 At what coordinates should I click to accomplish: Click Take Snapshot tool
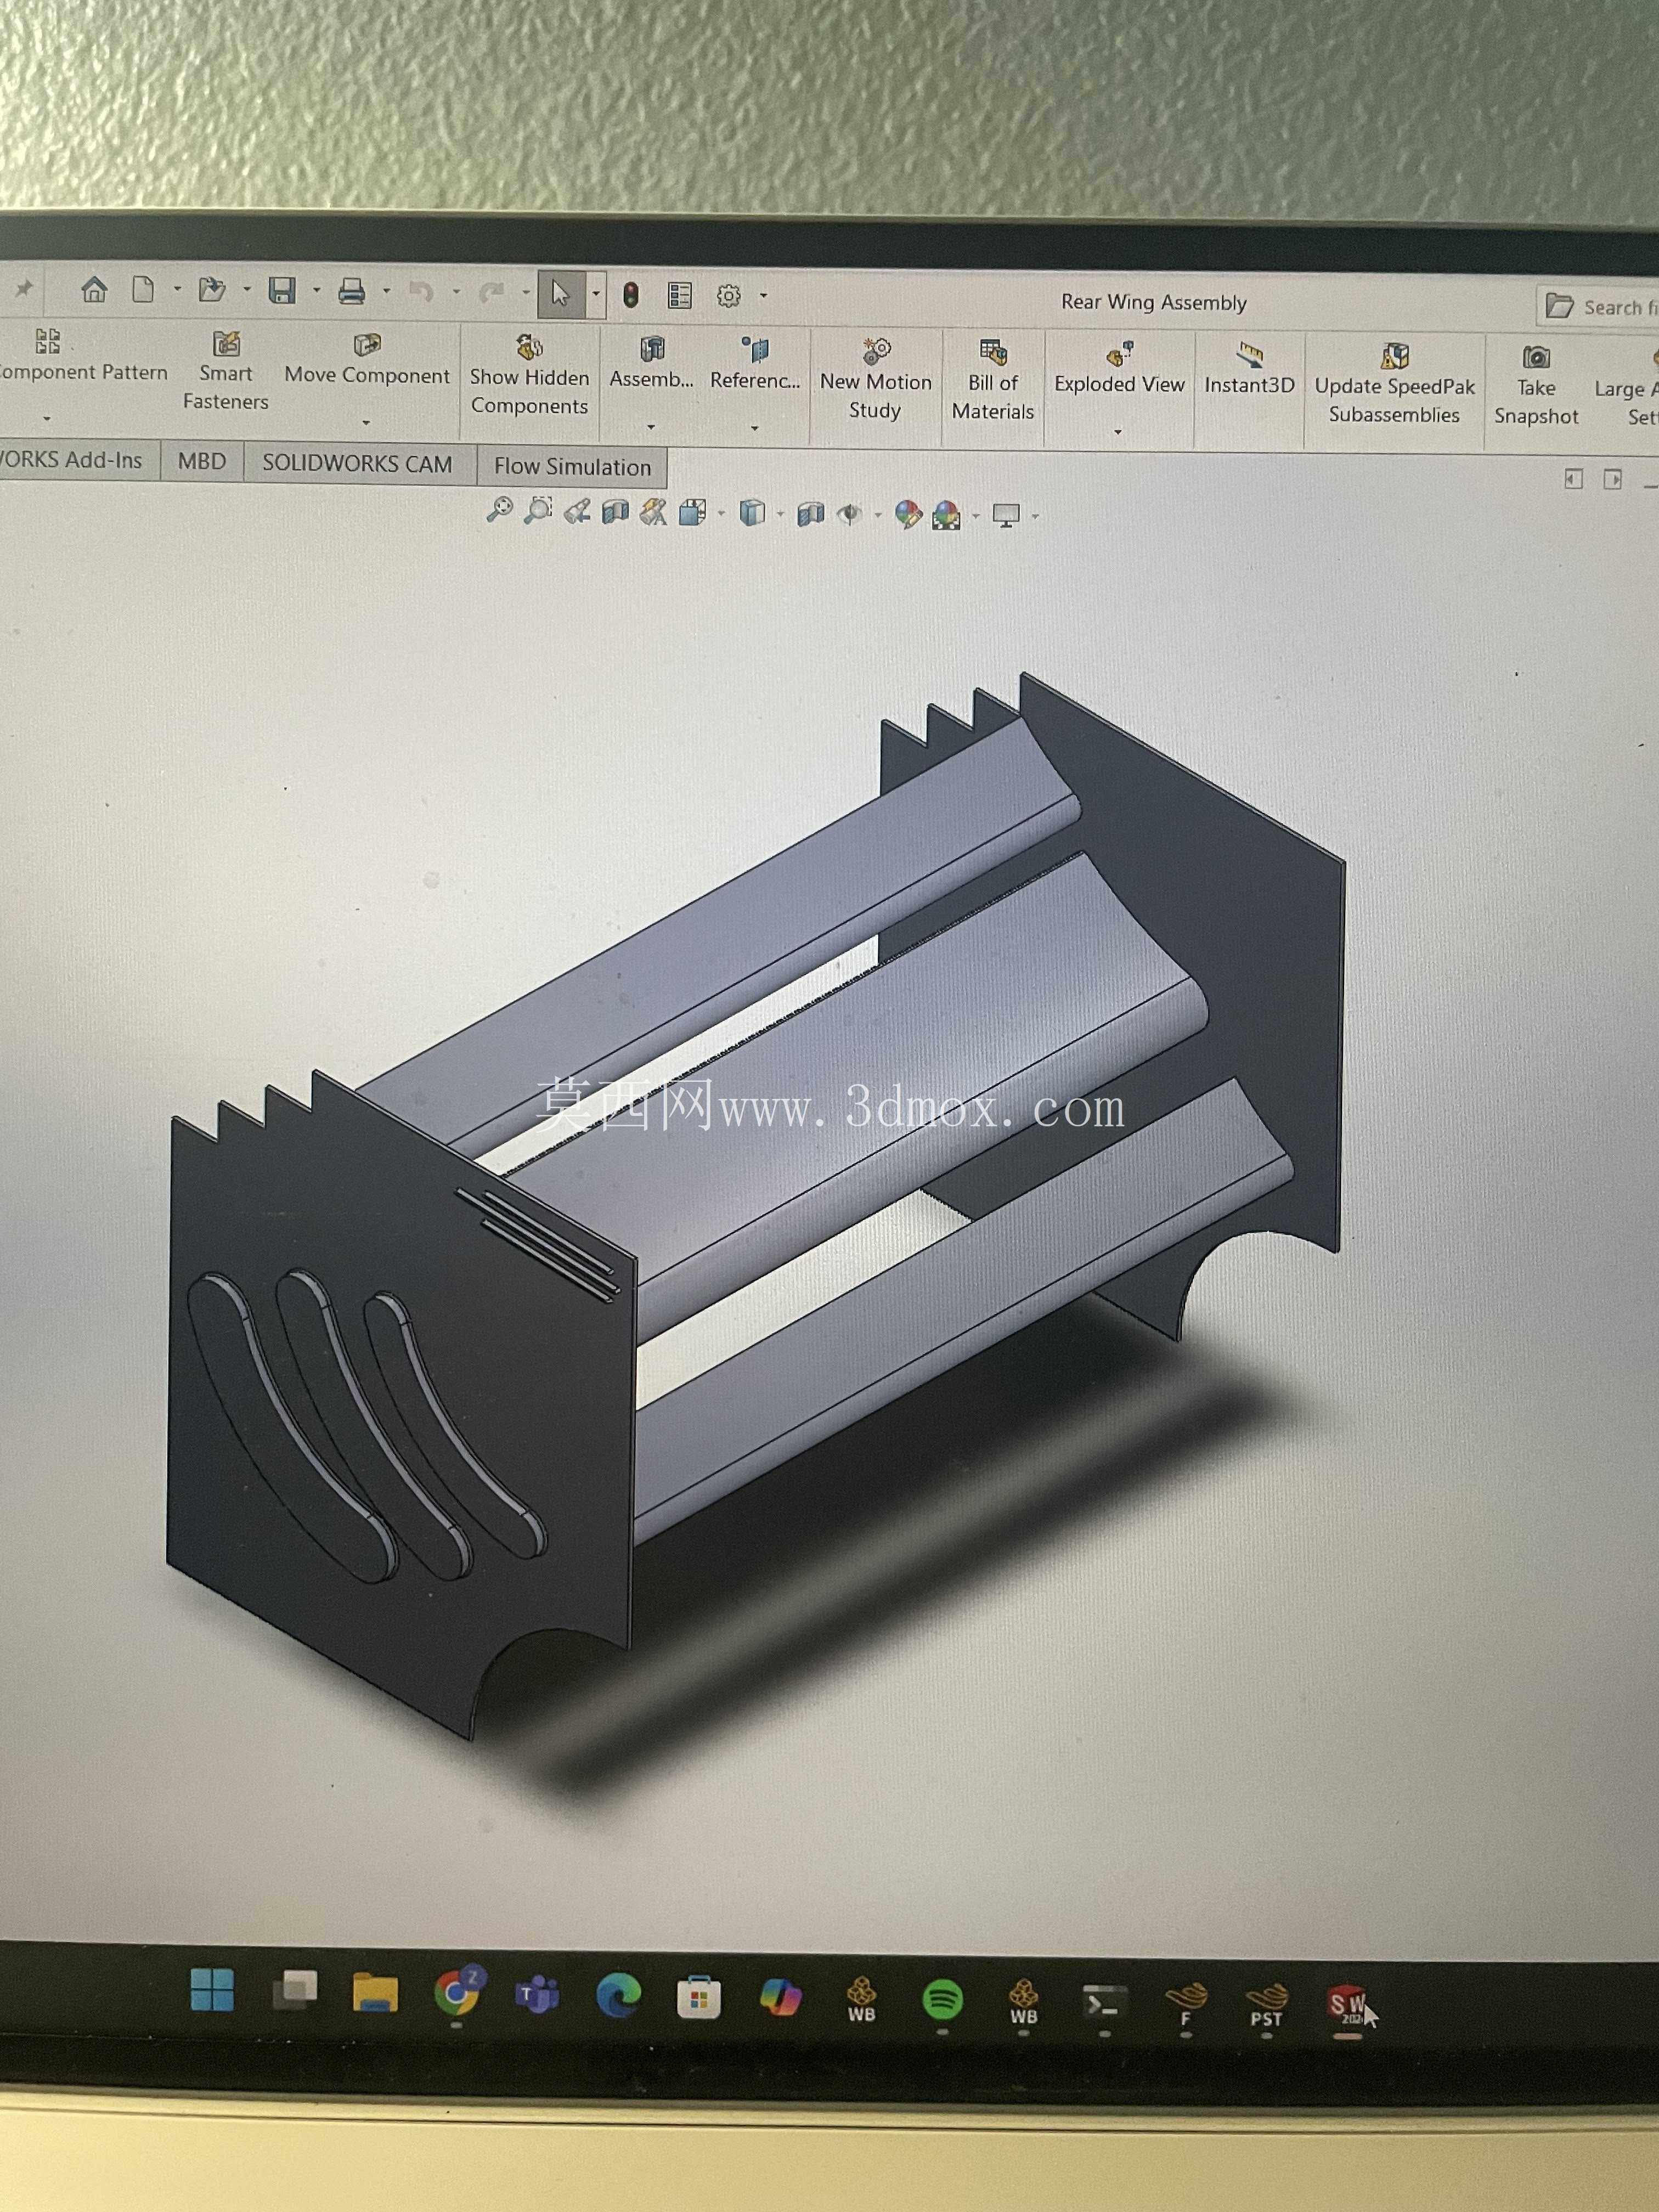[x=1536, y=386]
